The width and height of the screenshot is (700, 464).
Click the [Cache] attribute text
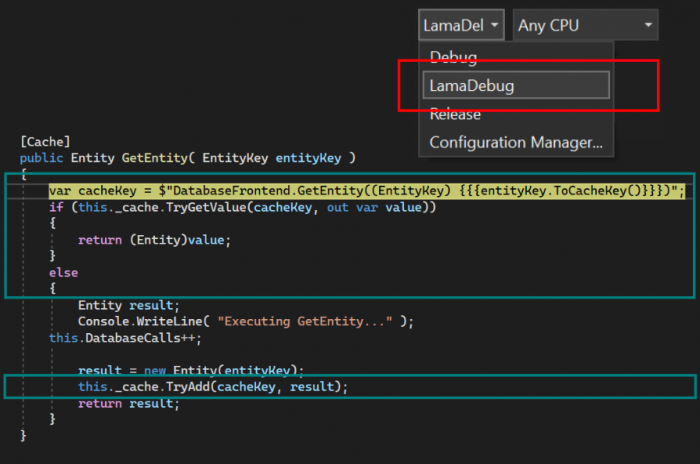(x=45, y=142)
